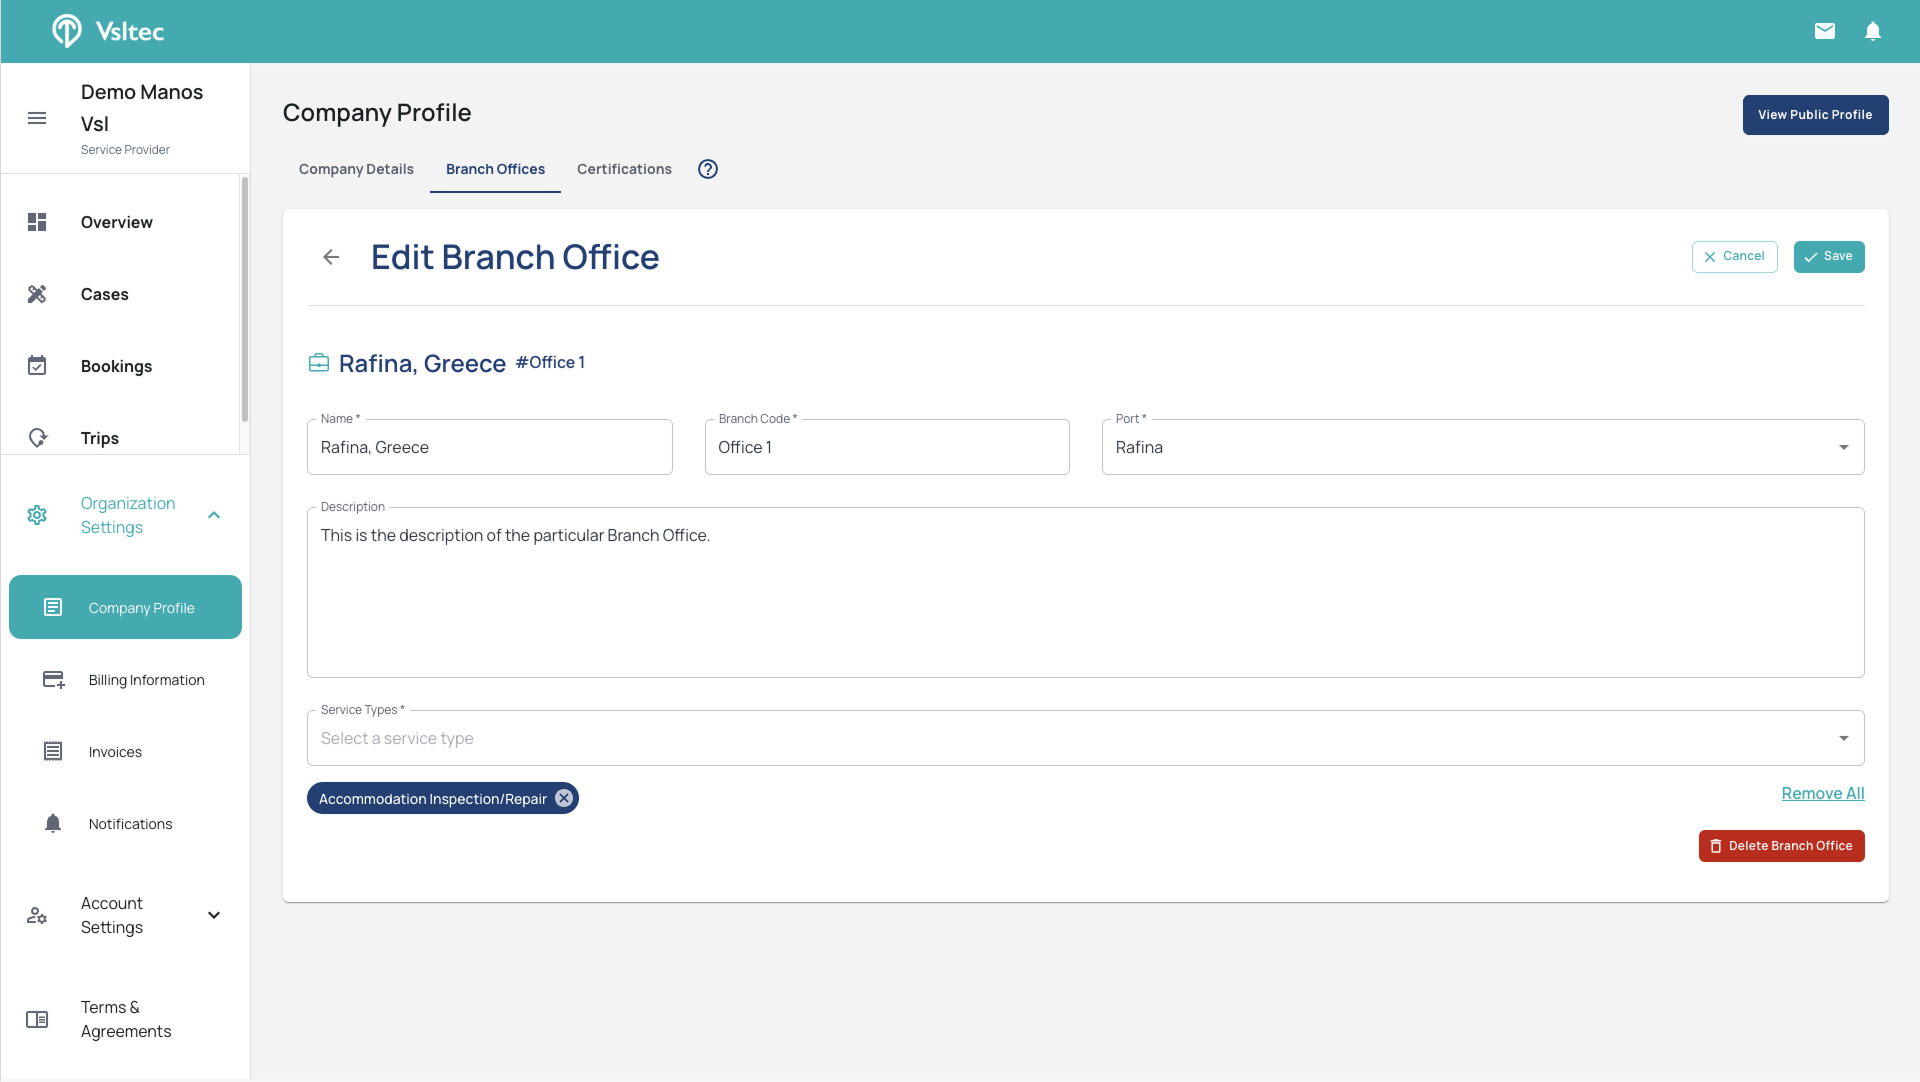Toggle the hamburger menu icon
The image size is (1920, 1082).
37,118
